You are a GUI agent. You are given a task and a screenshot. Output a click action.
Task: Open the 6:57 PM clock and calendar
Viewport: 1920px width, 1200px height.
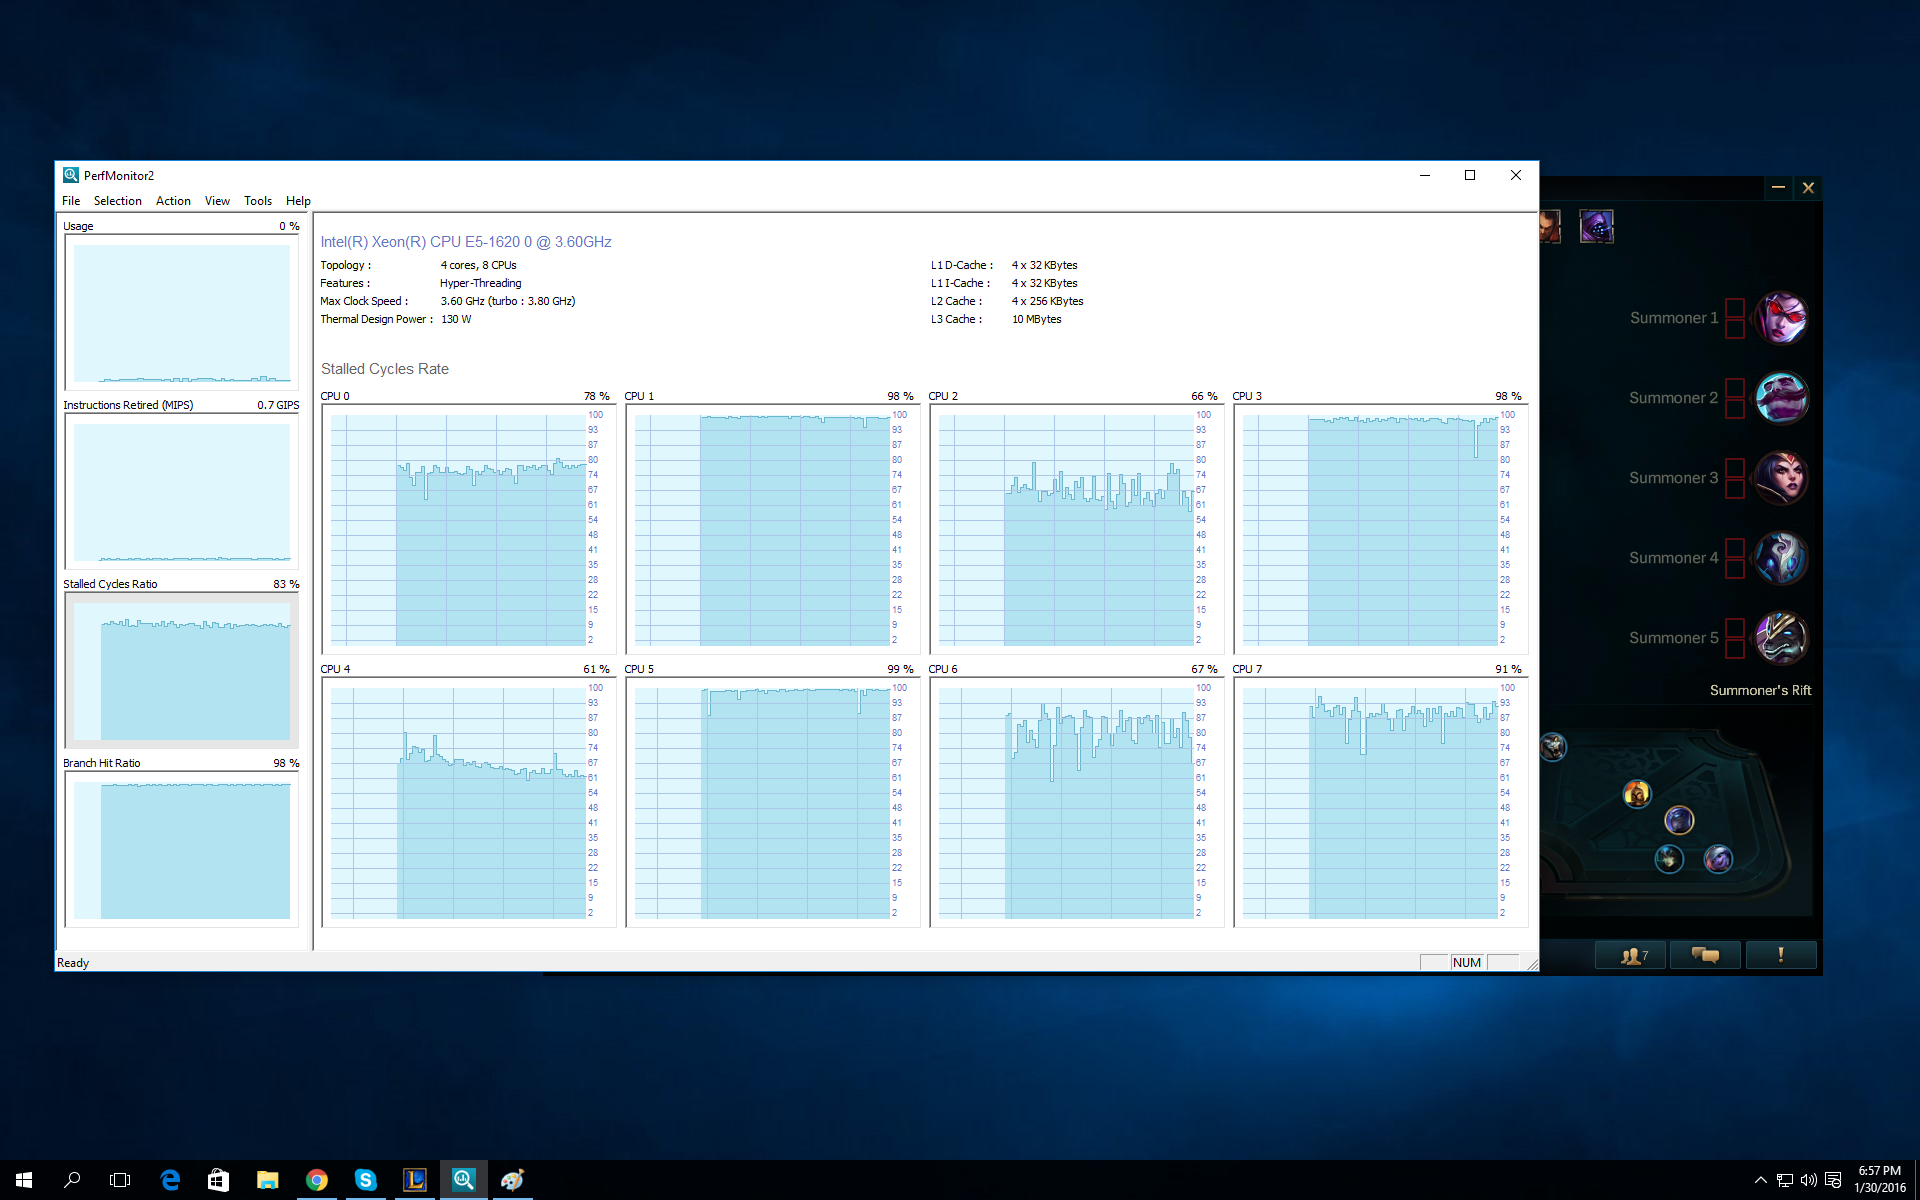tap(1880, 1180)
